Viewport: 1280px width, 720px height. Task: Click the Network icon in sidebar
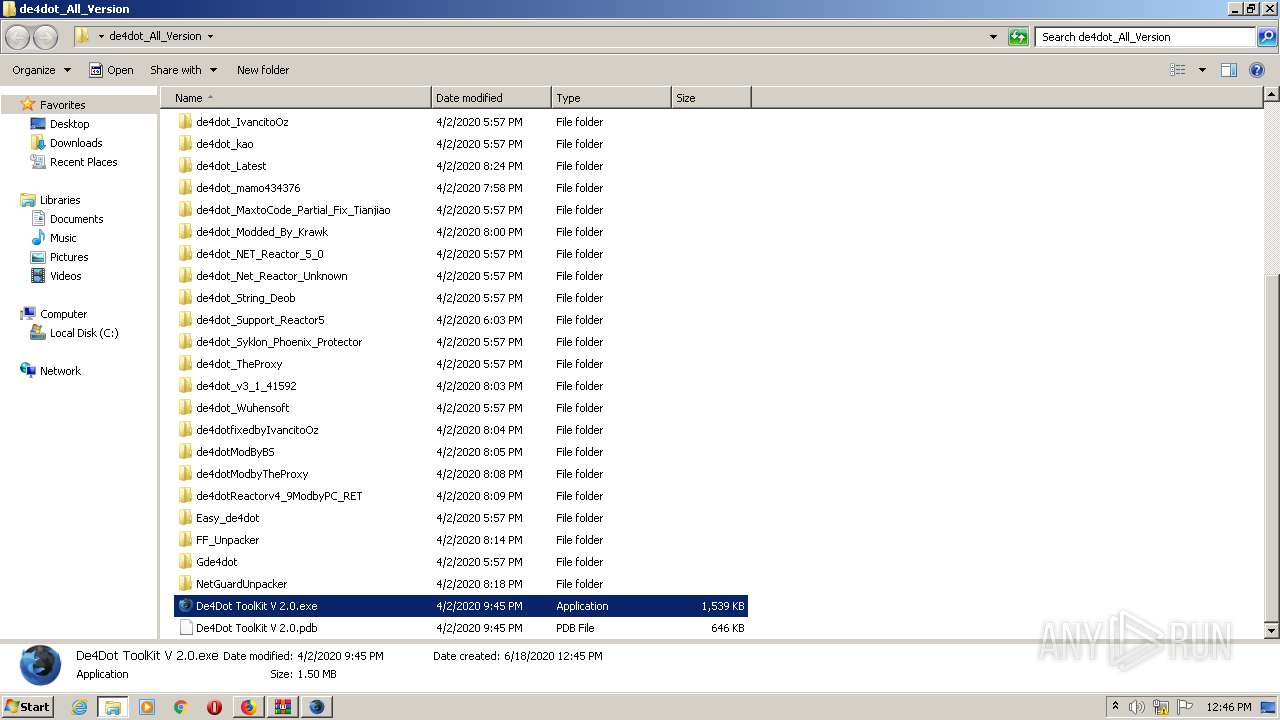(28, 371)
